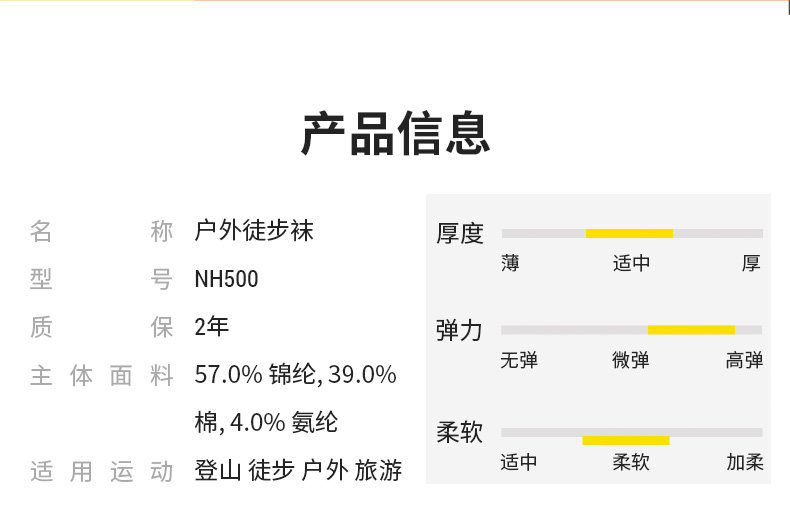The height and width of the screenshot is (528, 790).
Task: Click the yellow bar on the 柔软 slider
Action: (626, 440)
